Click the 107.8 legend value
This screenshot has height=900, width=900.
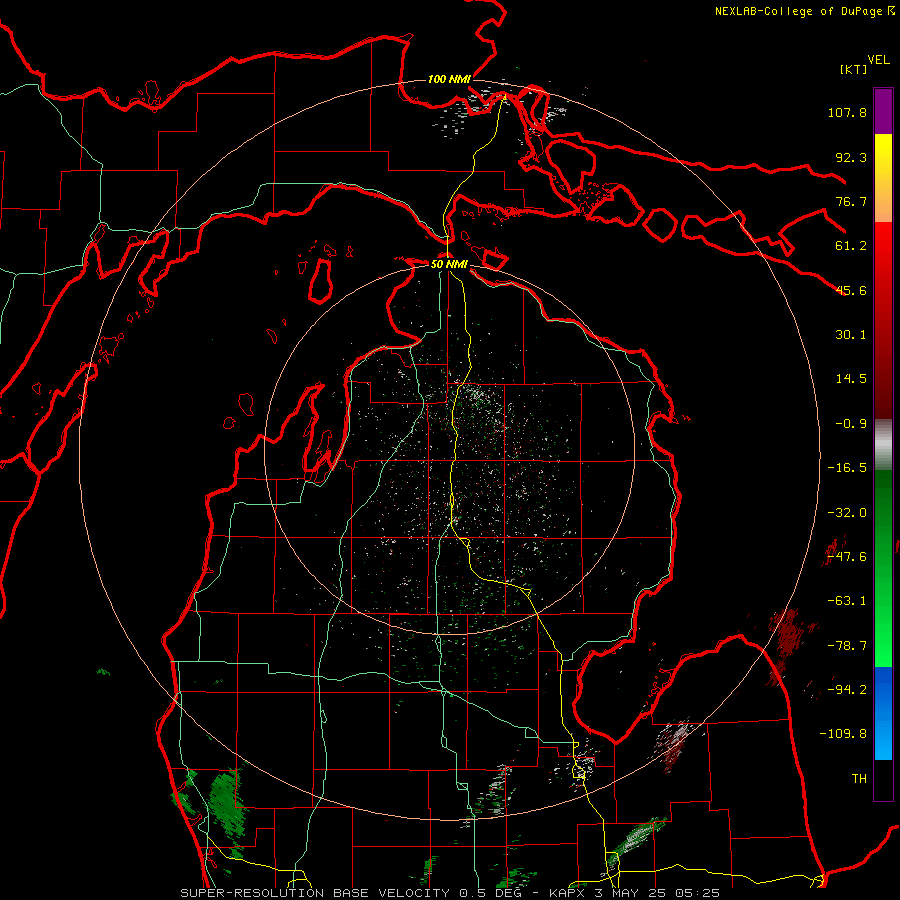pos(847,112)
